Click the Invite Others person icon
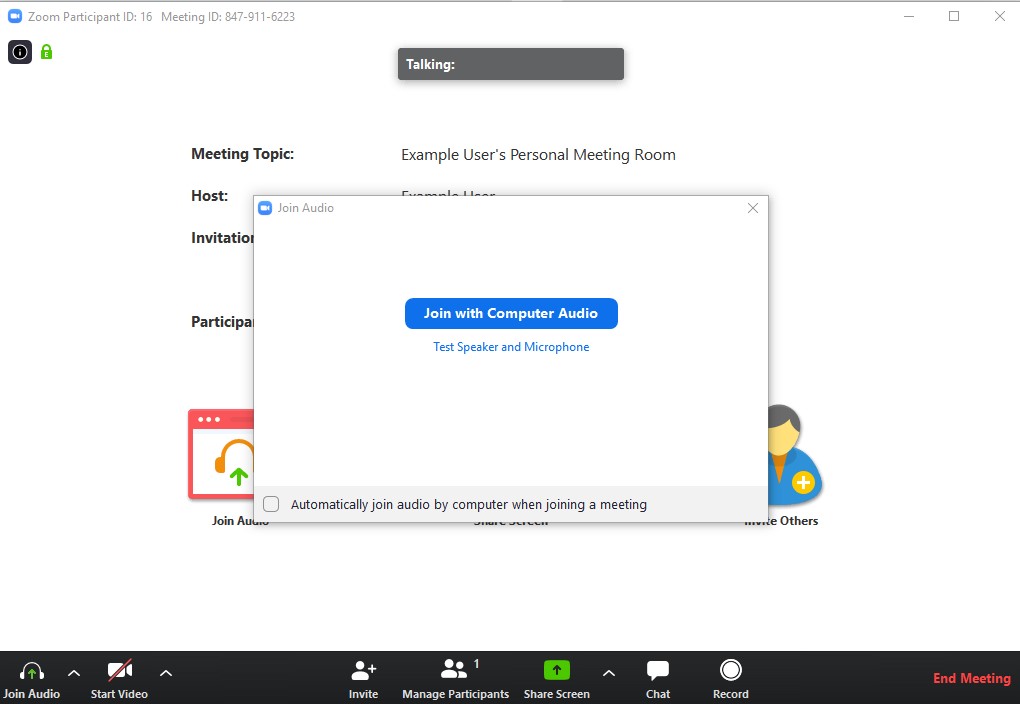This screenshot has width=1020, height=704. (795, 455)
